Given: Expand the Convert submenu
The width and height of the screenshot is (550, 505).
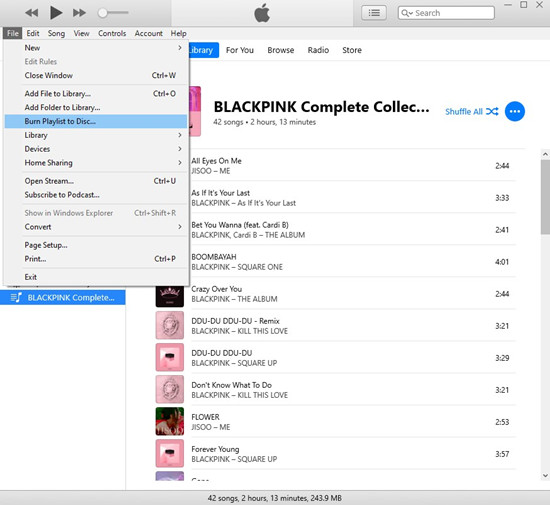Looking at the screenshot, I should 96,227.
